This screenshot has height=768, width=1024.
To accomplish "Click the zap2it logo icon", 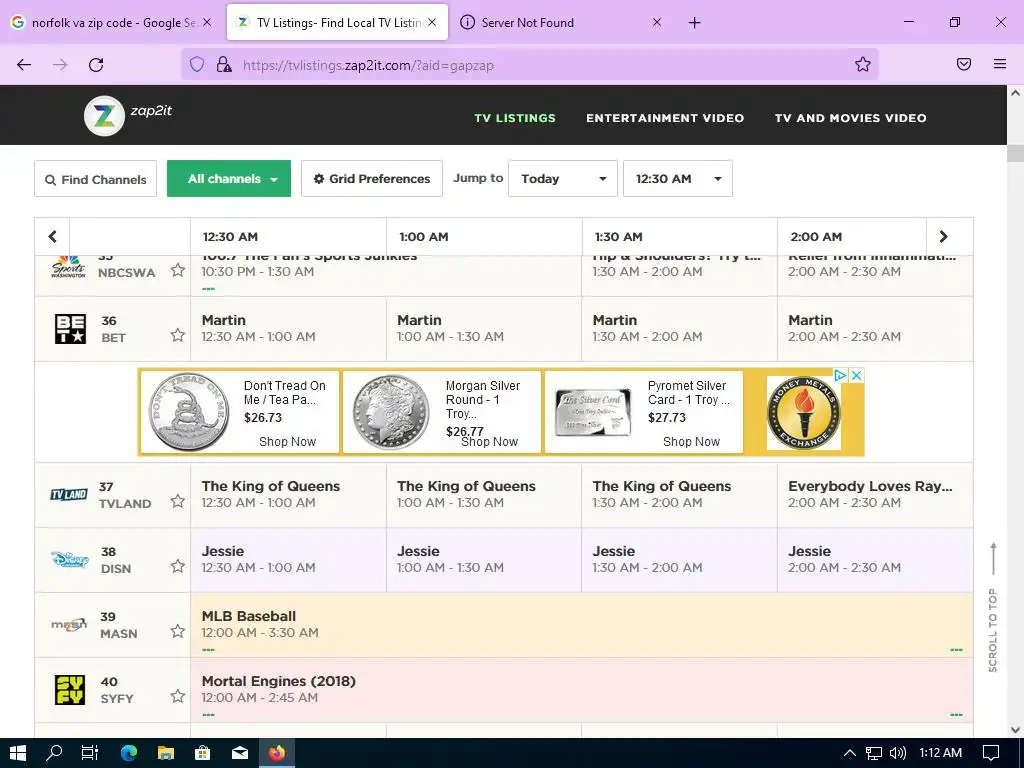I will (x=104, y=116).
